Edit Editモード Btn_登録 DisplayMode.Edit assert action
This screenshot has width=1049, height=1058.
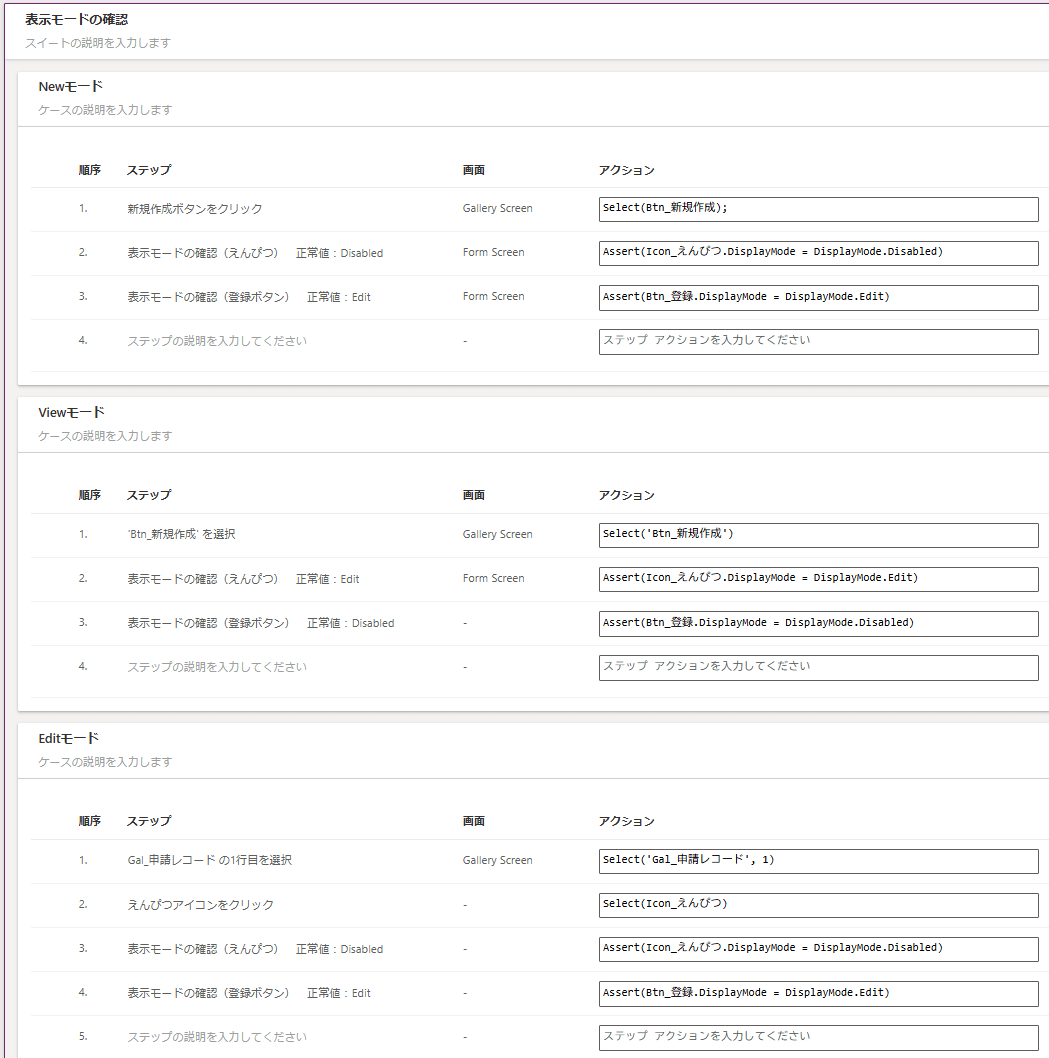[818, 993]
